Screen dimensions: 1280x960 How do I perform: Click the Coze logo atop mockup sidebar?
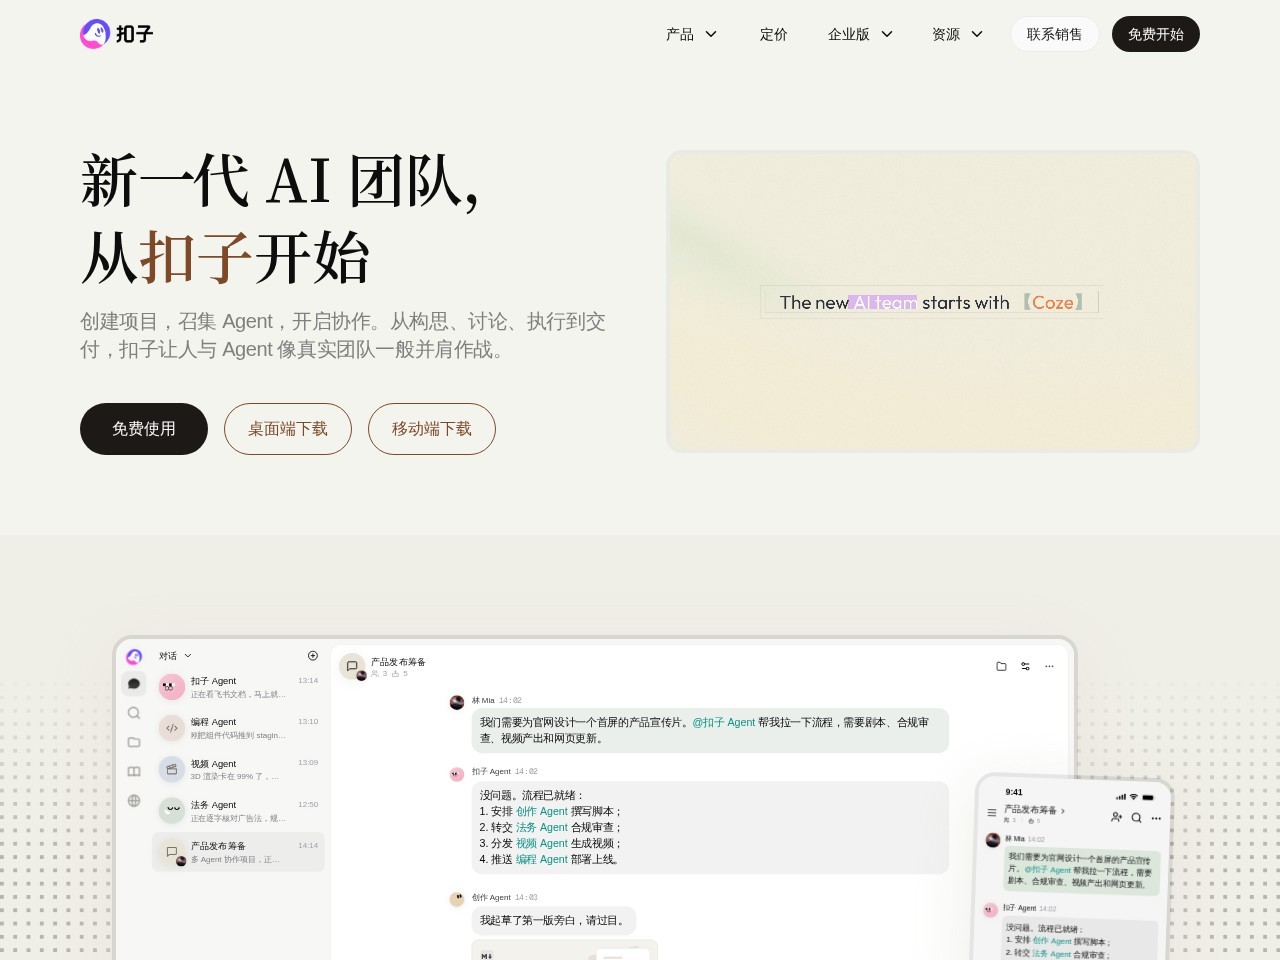click(134, 656)
